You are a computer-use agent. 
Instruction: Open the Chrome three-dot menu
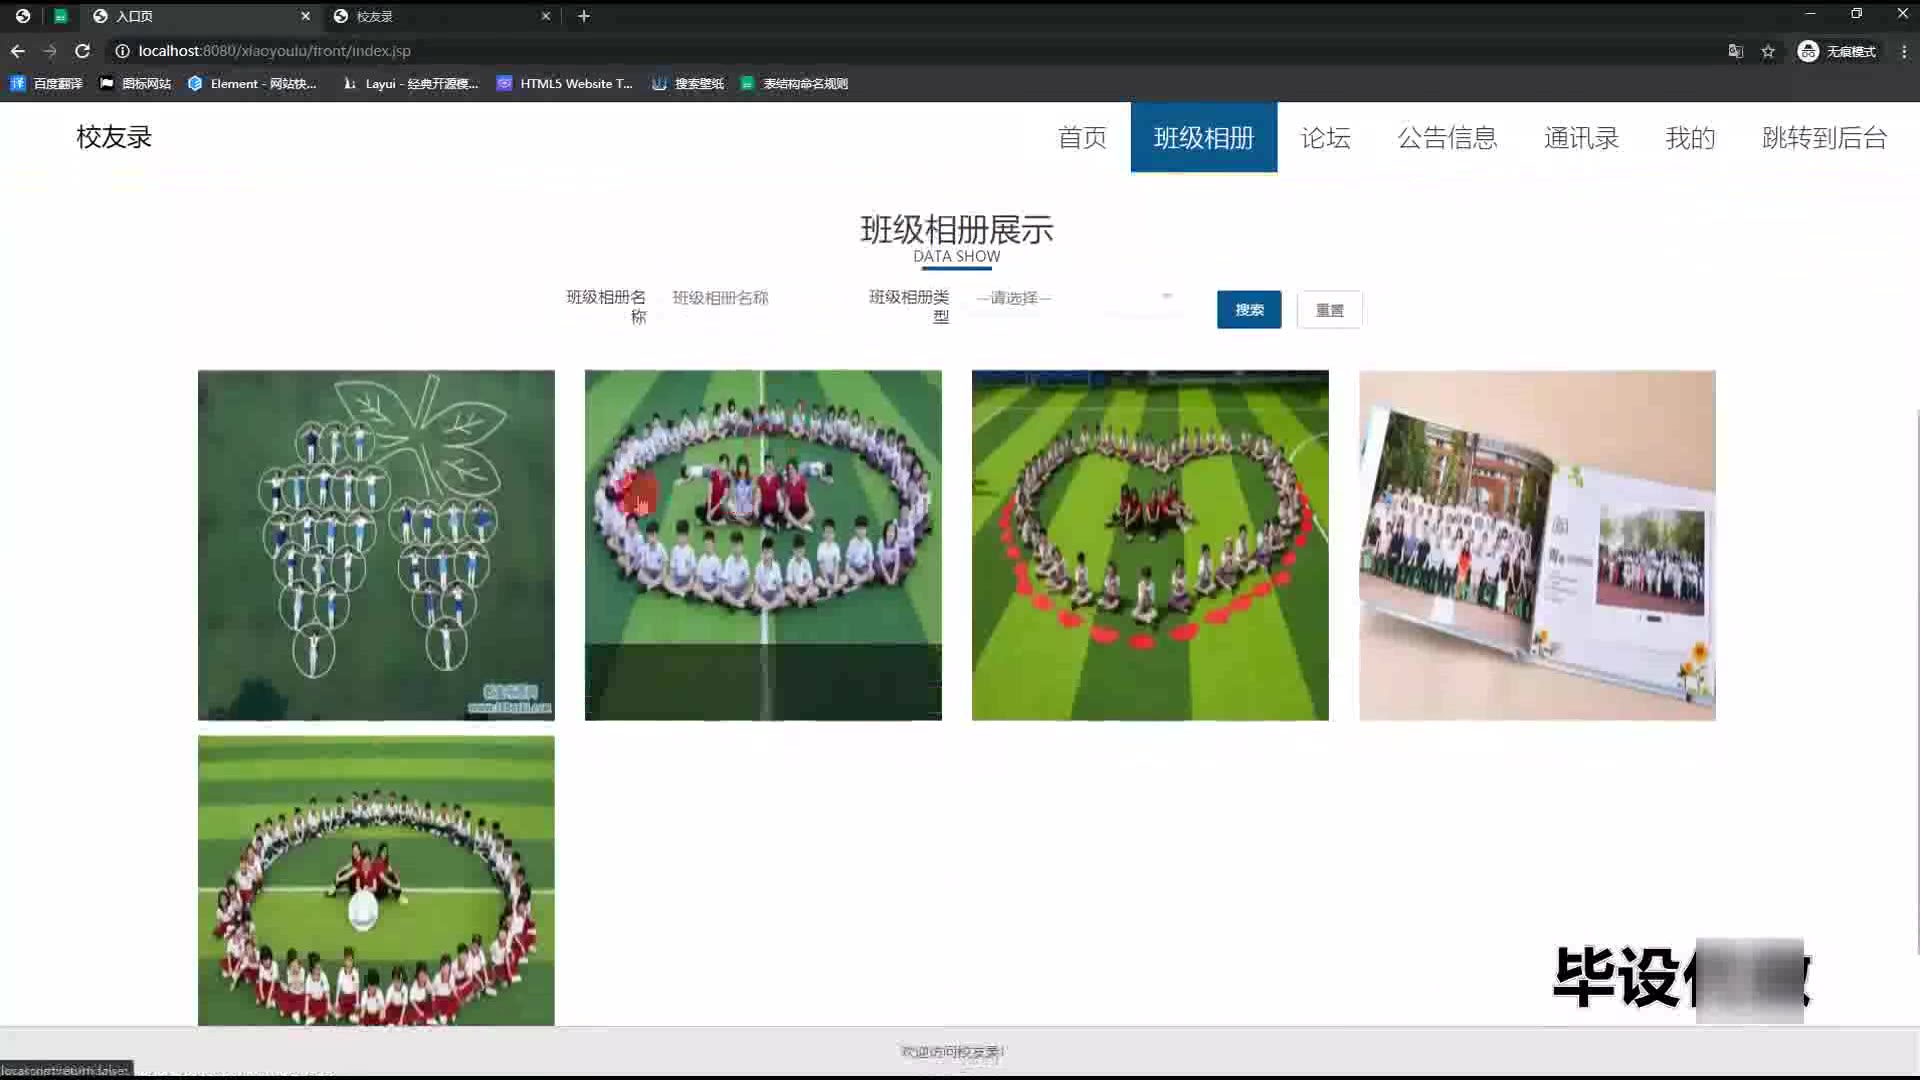coord(1903,51)
